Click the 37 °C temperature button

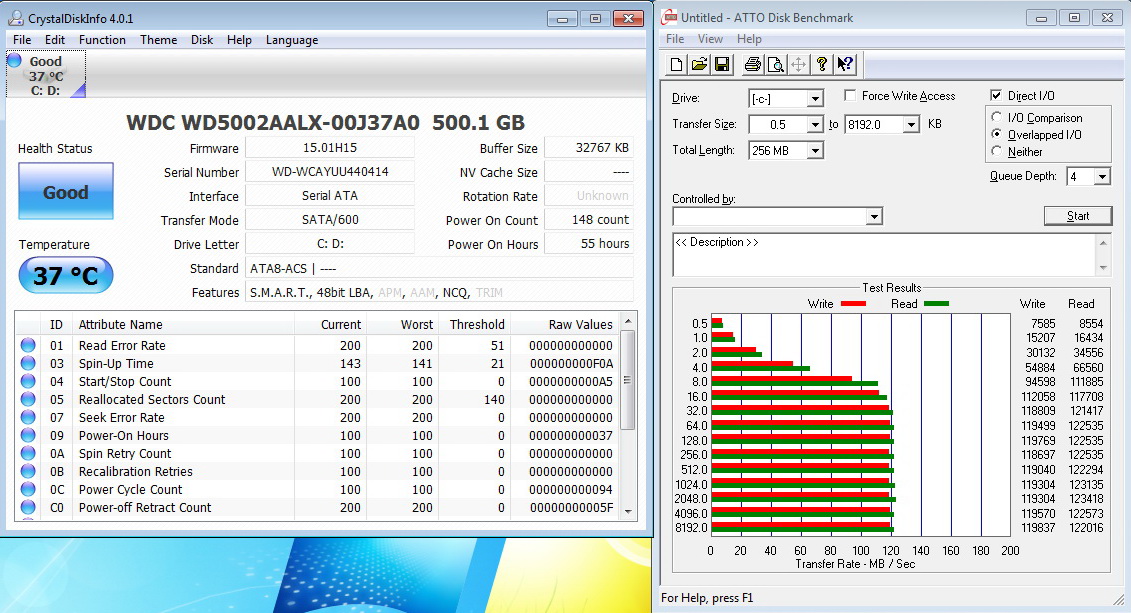click(66, 275)
